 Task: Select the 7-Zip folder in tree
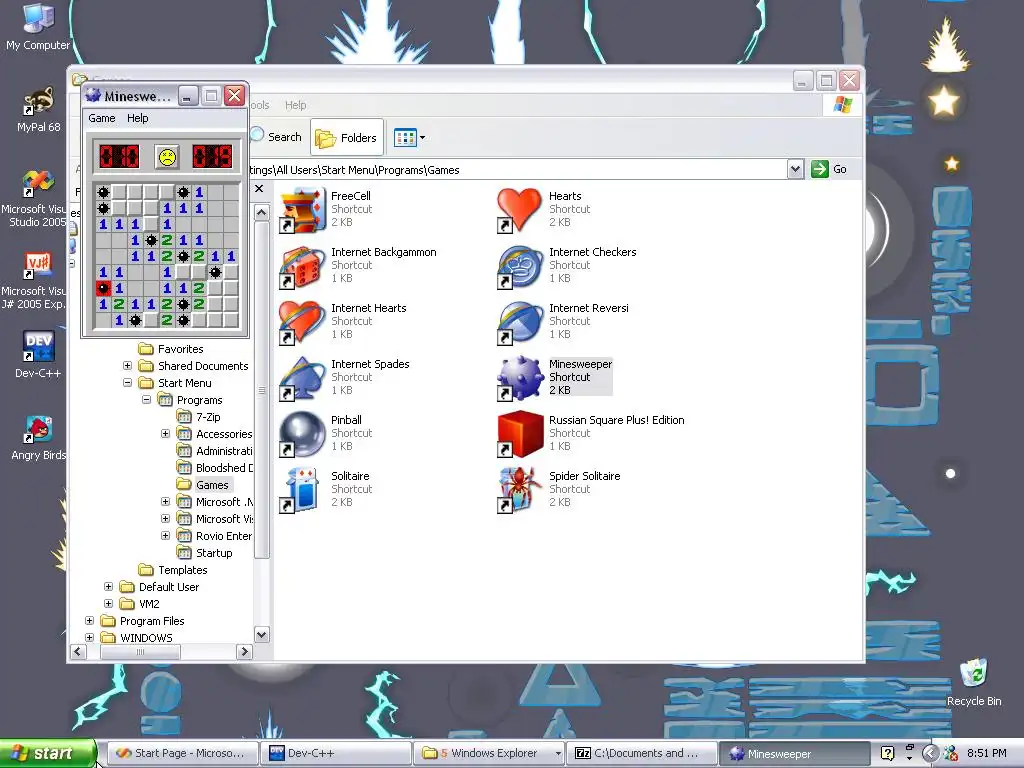(x=199, y=417)
